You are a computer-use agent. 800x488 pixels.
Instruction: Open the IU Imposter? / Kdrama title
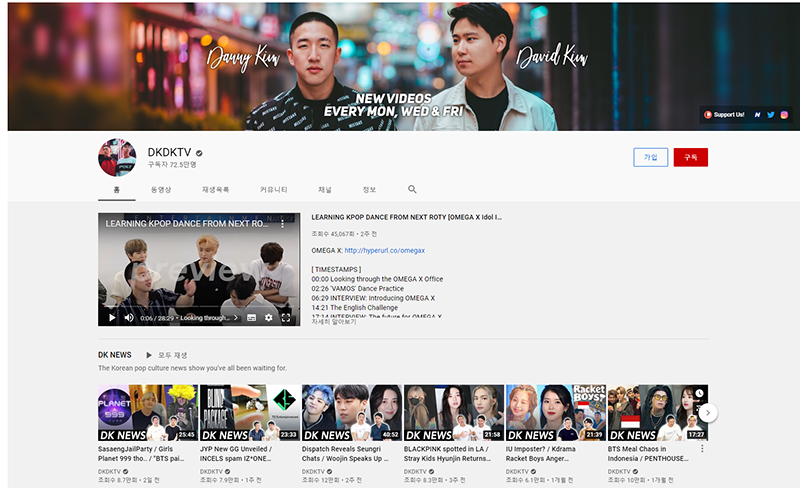[x=541, y=454]
